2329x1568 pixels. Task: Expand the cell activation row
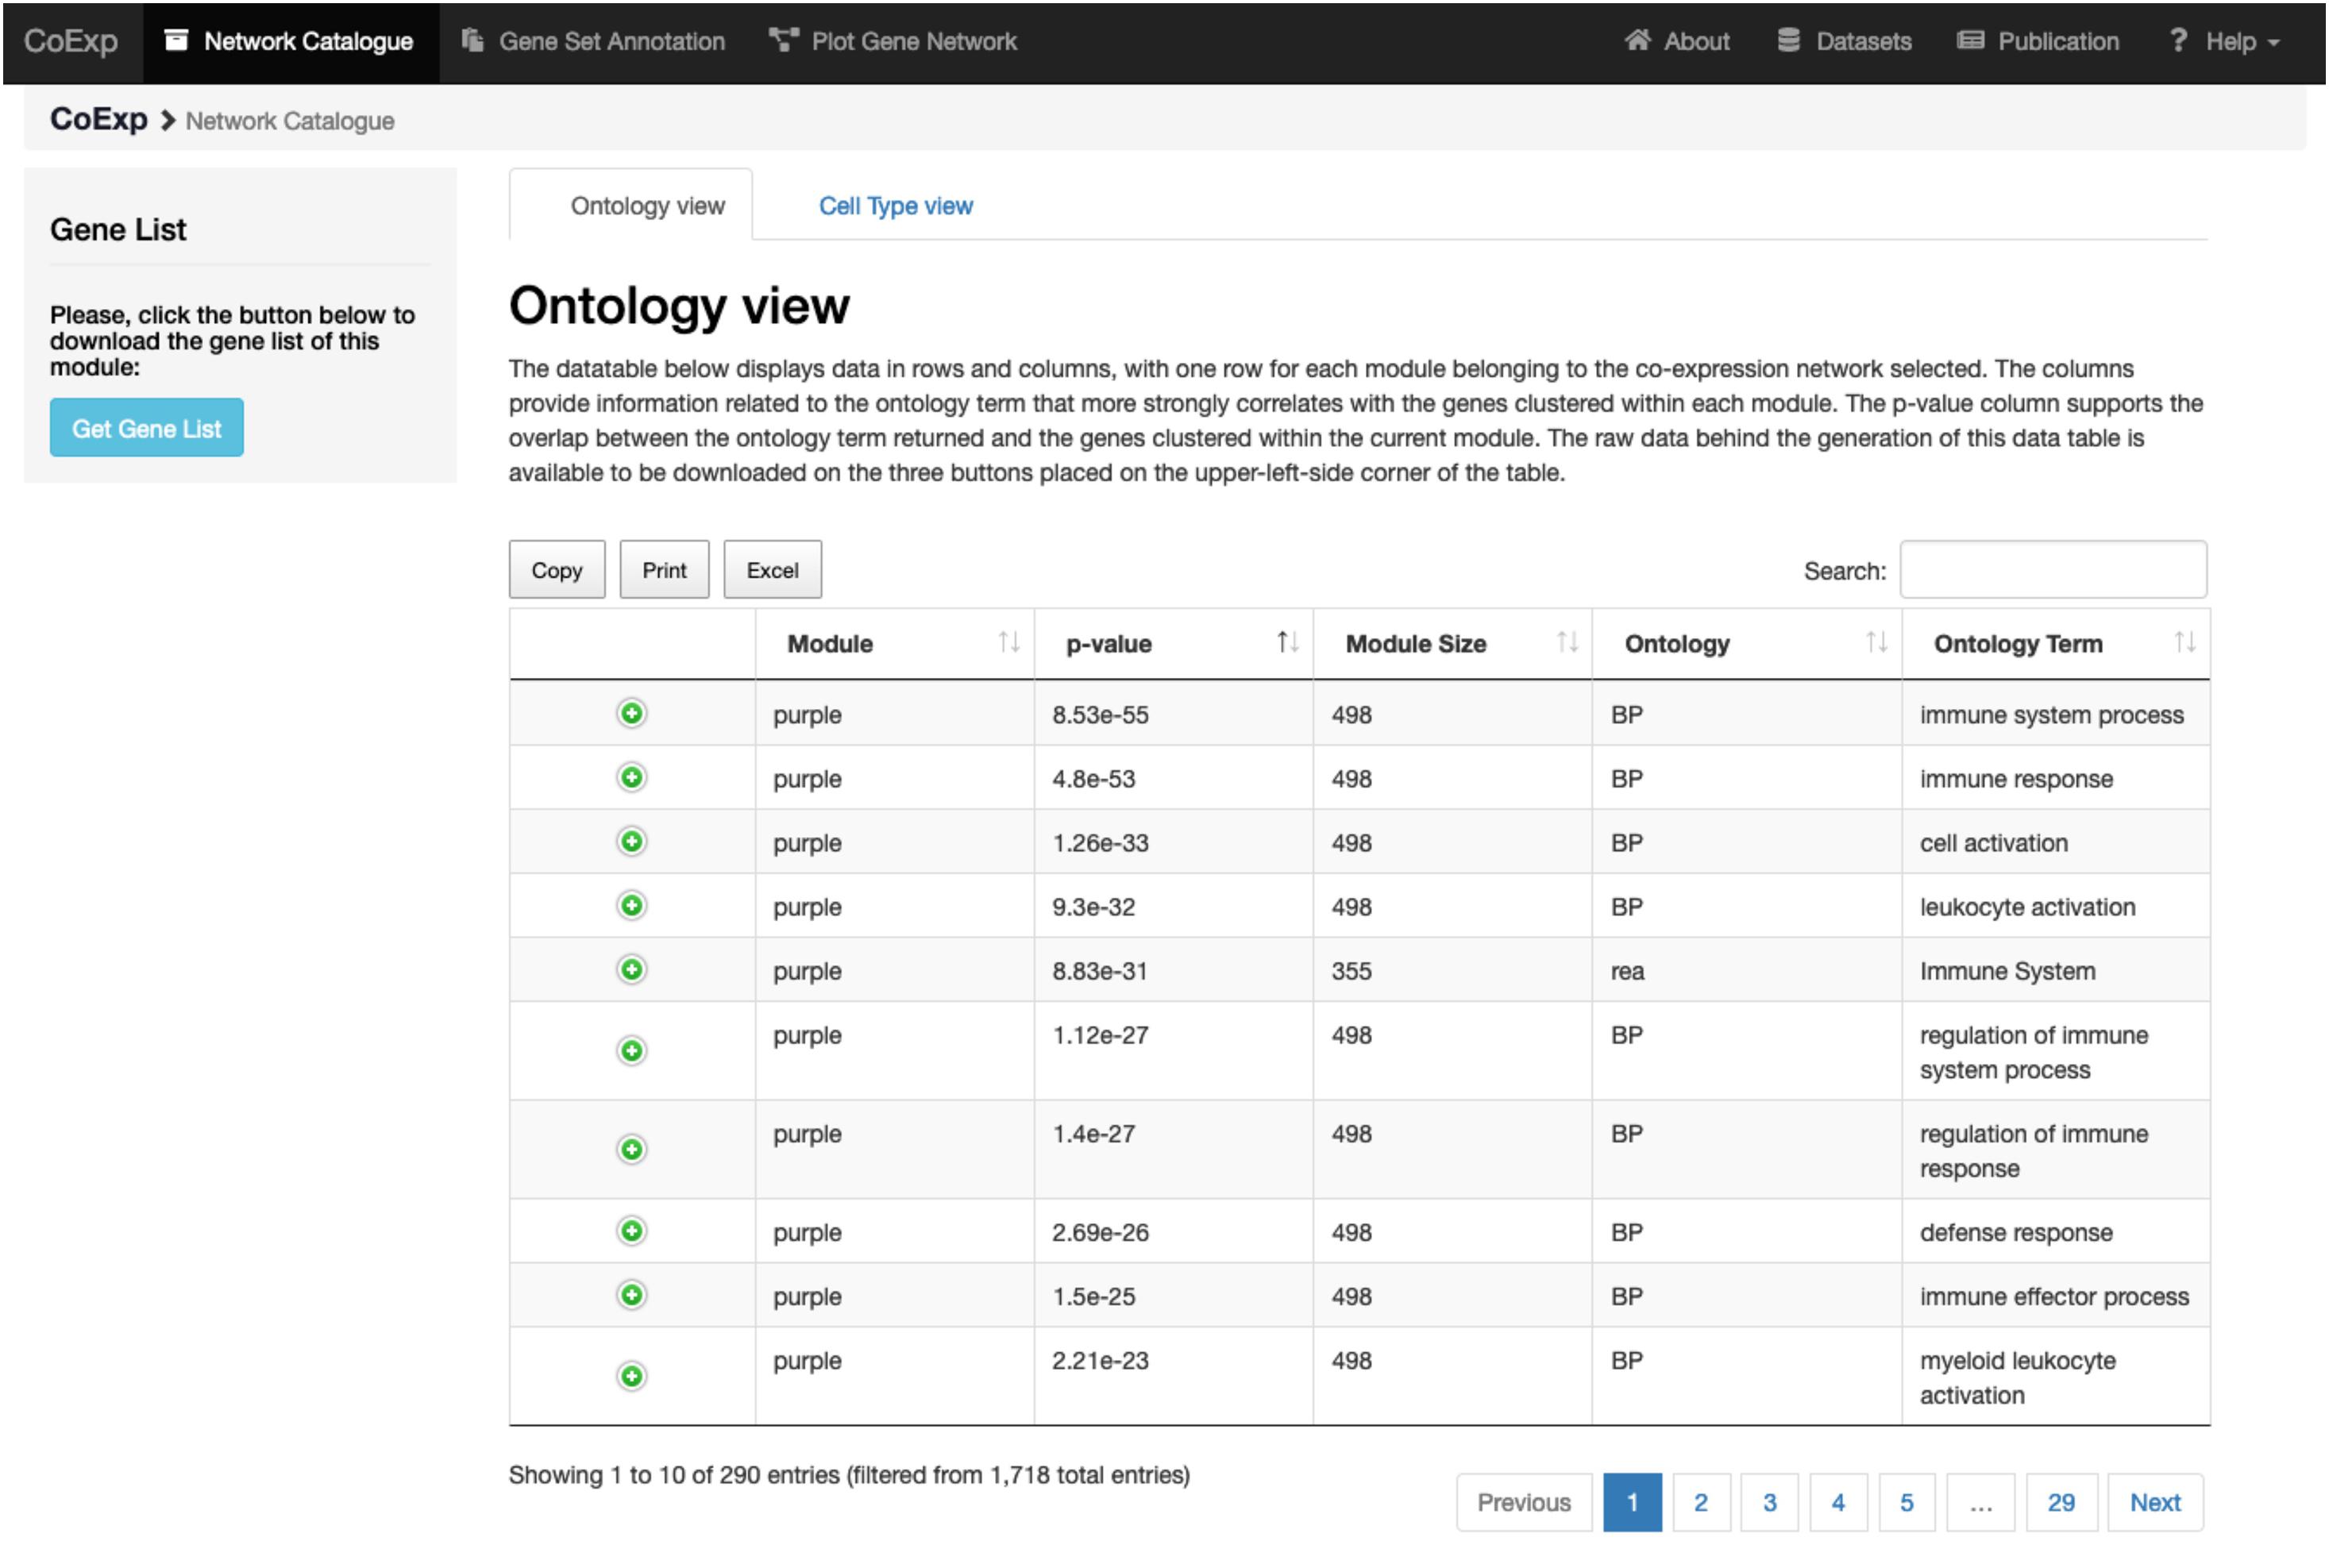(x=631, y=842)
